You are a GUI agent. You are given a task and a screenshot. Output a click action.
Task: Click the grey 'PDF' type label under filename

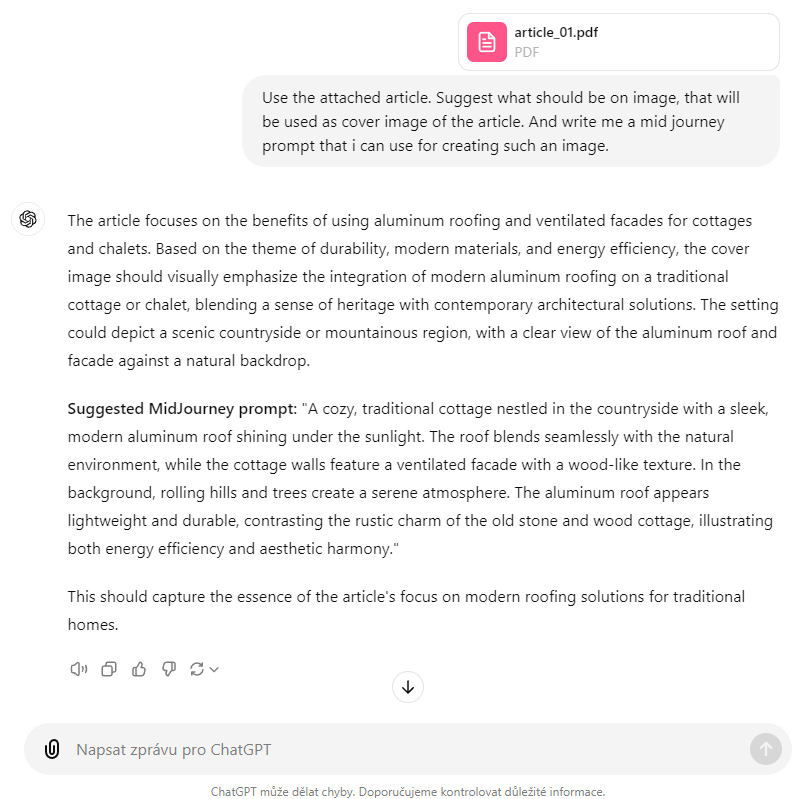click(x=526, y=52)
